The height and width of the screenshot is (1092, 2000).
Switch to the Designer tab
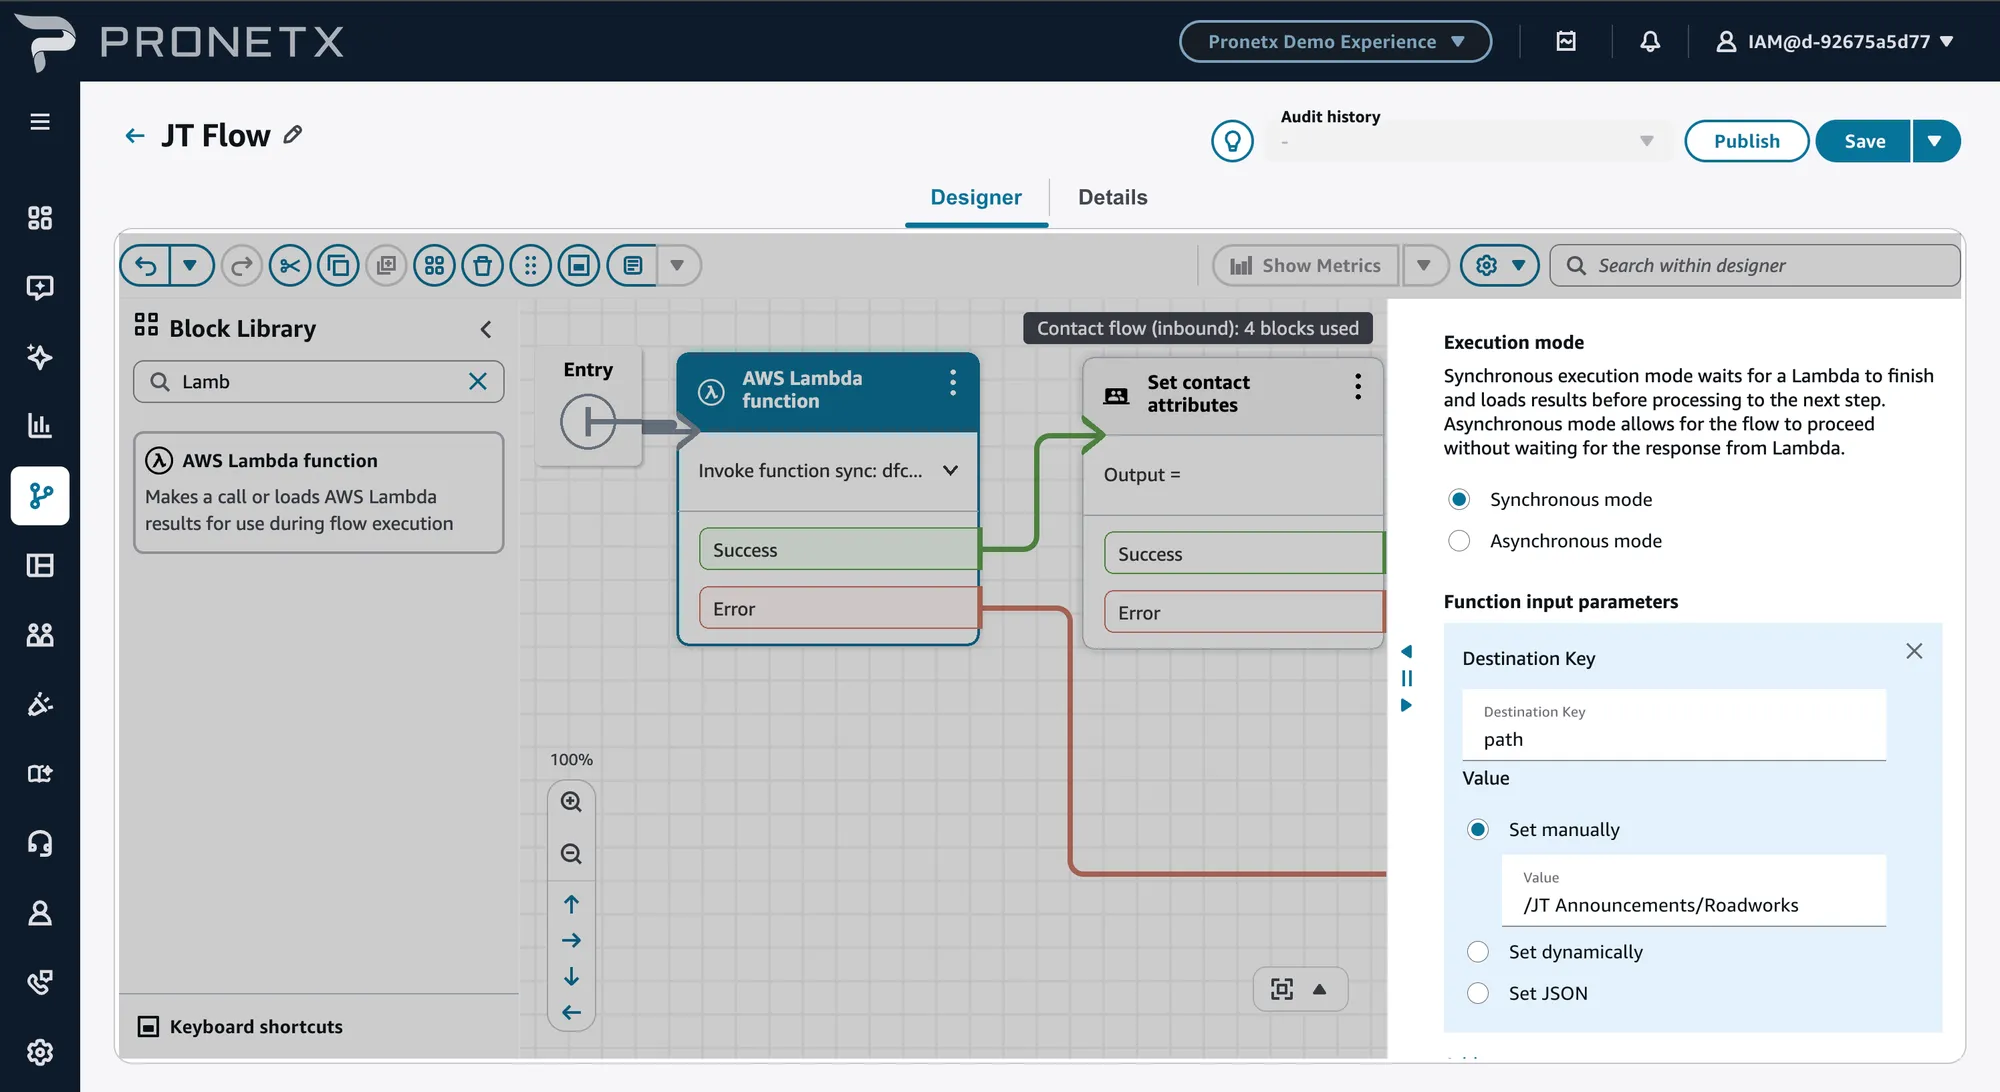point(976,197)
